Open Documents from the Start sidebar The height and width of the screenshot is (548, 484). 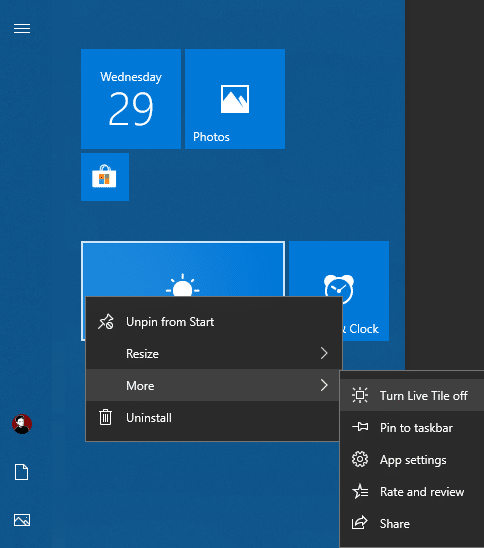pyautogui.click(x=21, y=472)
